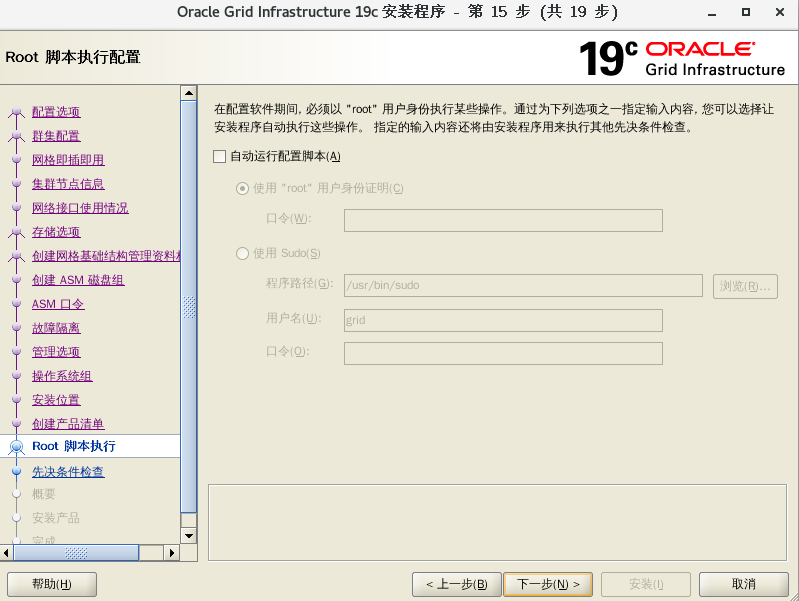Click the 用户名 field containing grid
This screenshot has width=799, height=601.
coord(503,320)
